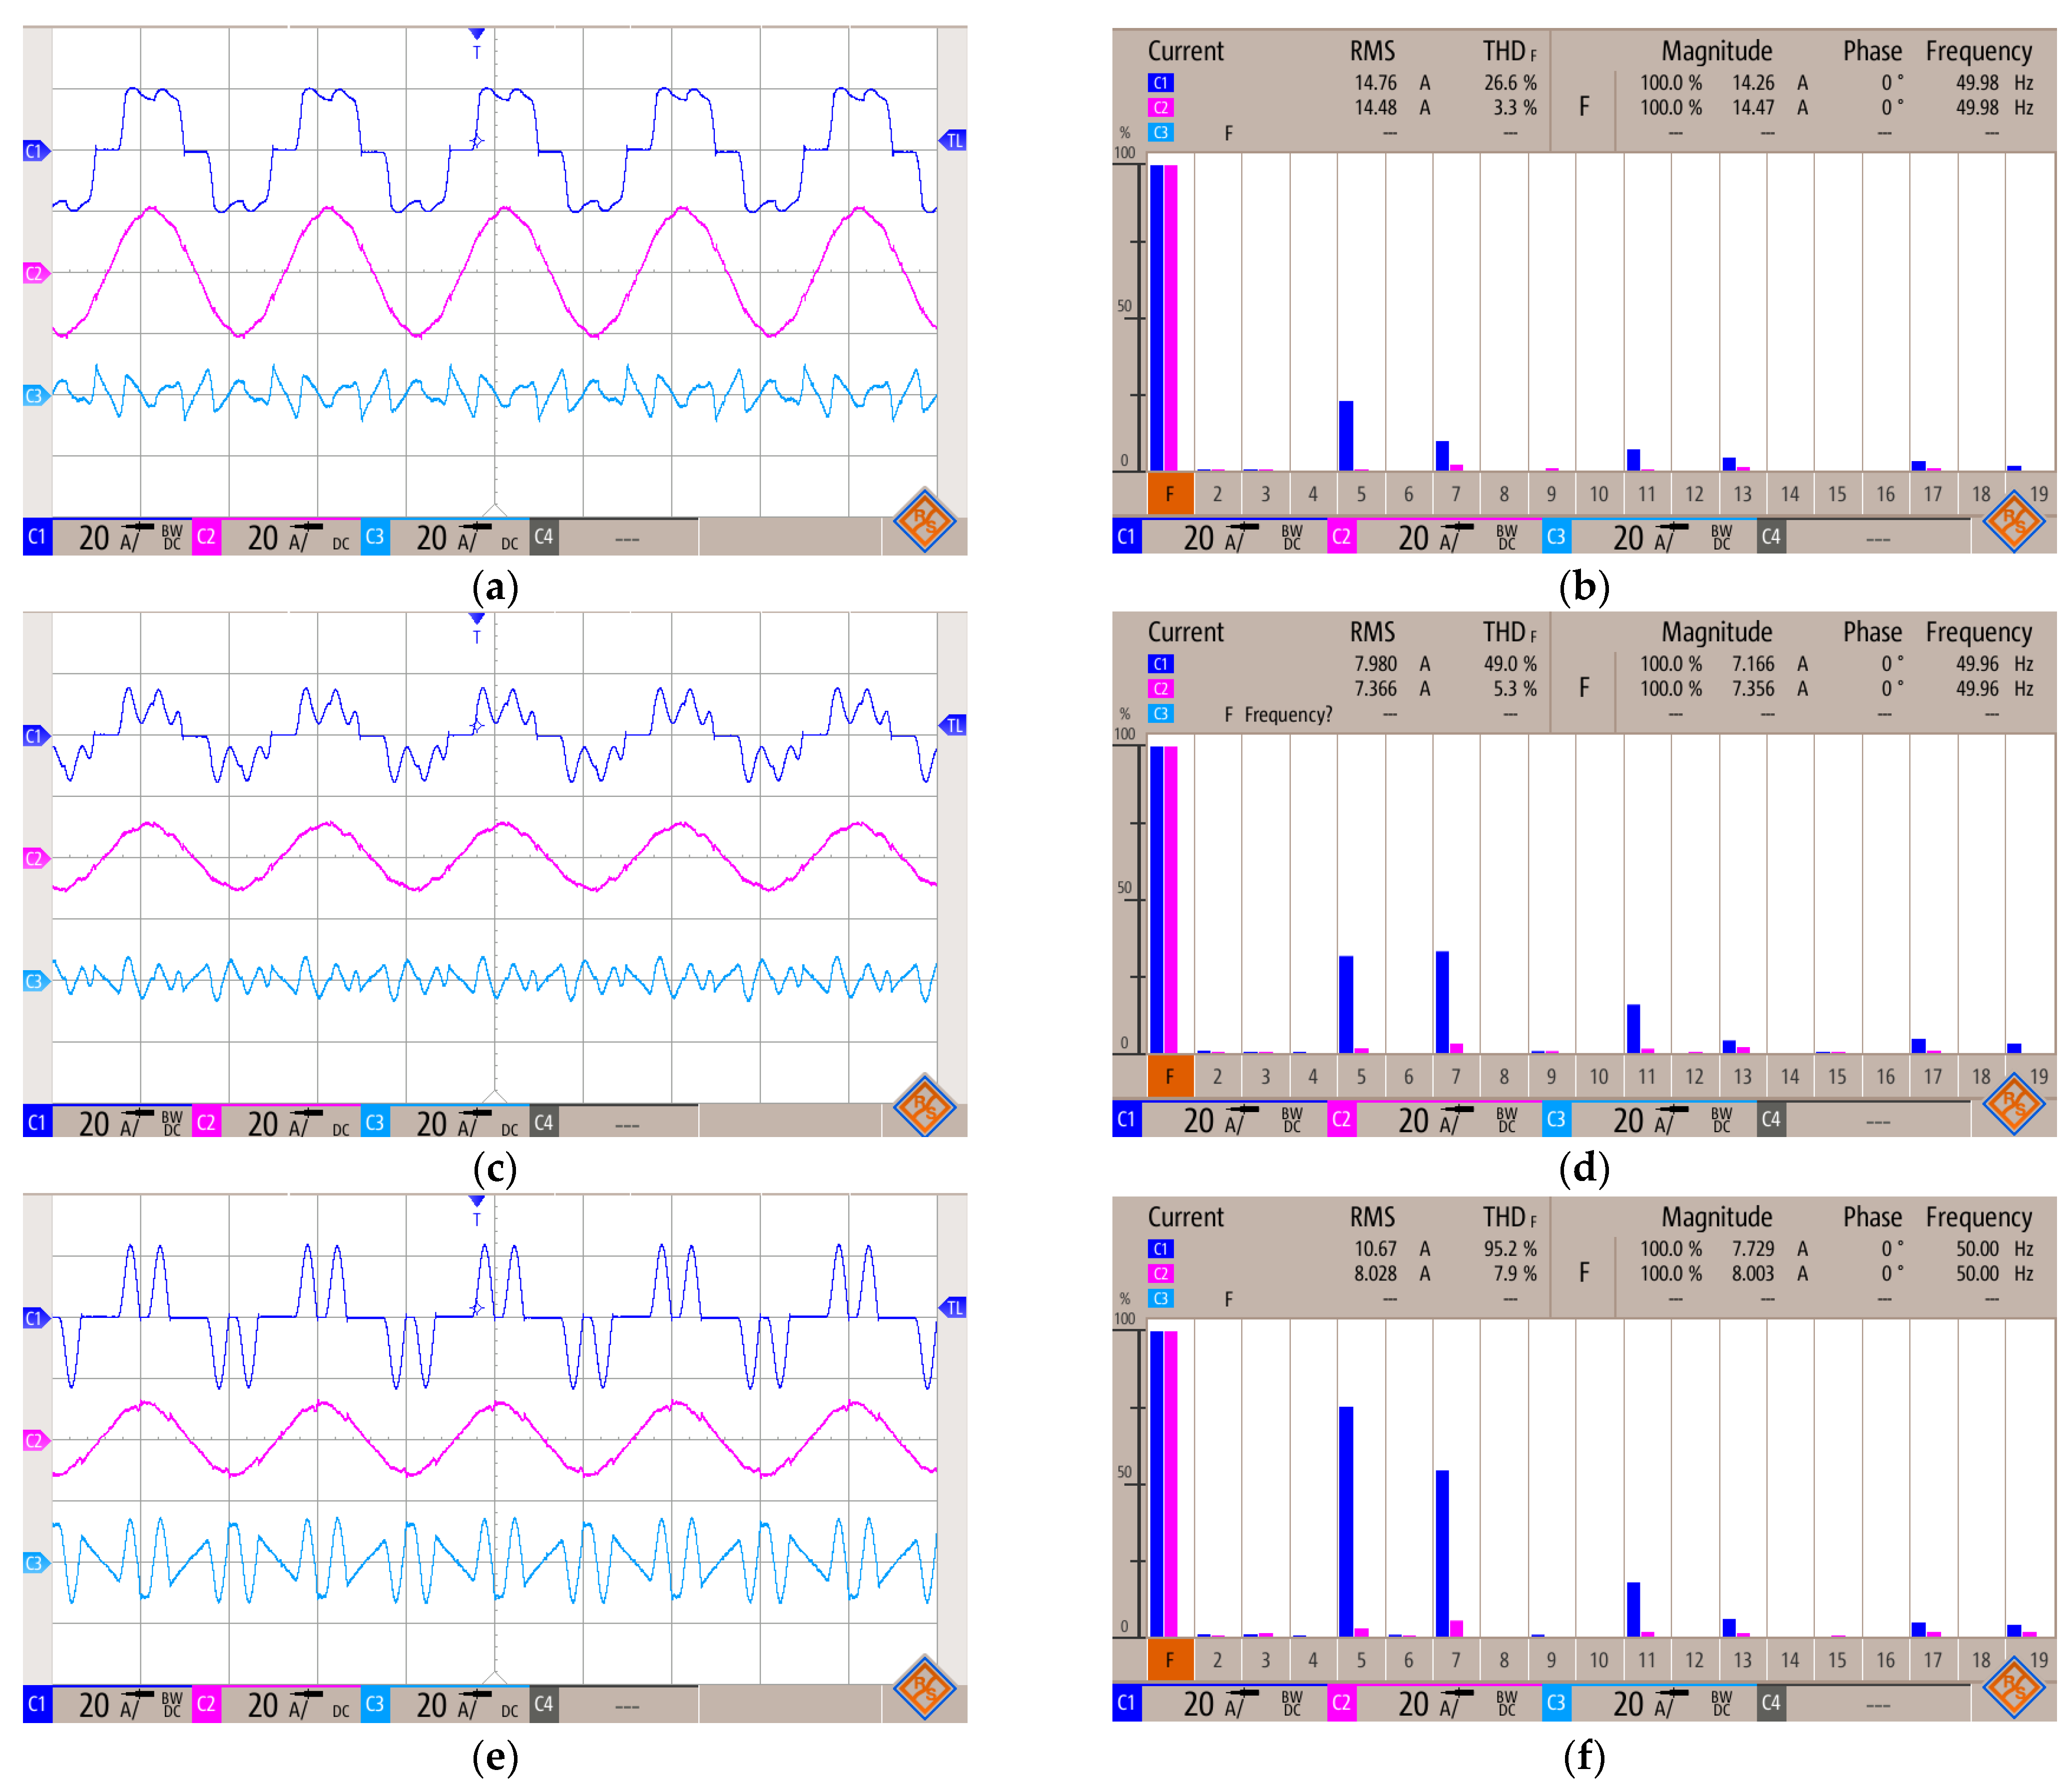Toggle C2 channel button in panel (c) bottom bar
This screenshot has height=1790, width=2072.
click(206, 1122)
